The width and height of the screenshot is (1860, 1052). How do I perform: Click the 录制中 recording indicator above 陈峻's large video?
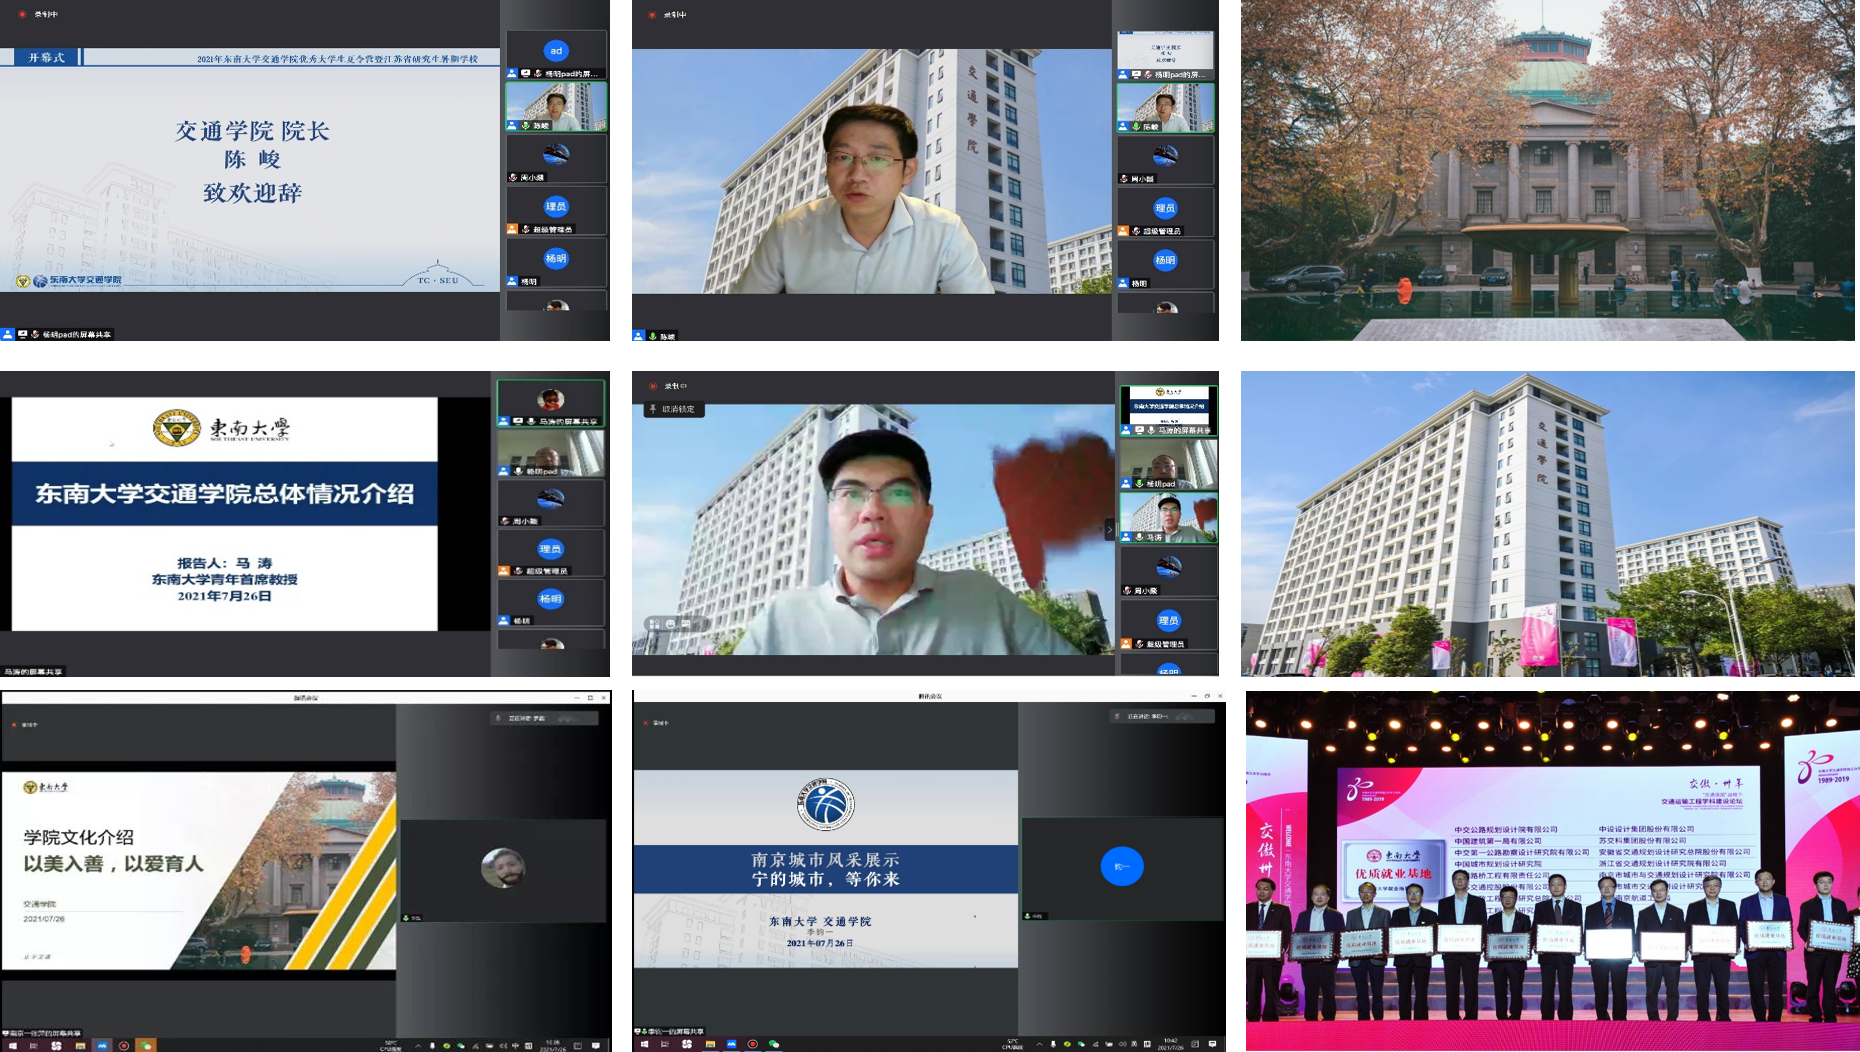pos(668,14)
